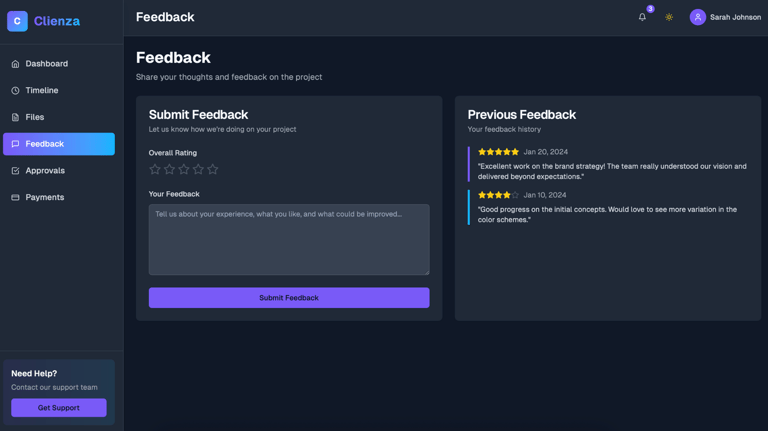The height and width of the screenshot is (431, 768).
Task: Open the Feedback sidebar item
Action: [59, 144]
